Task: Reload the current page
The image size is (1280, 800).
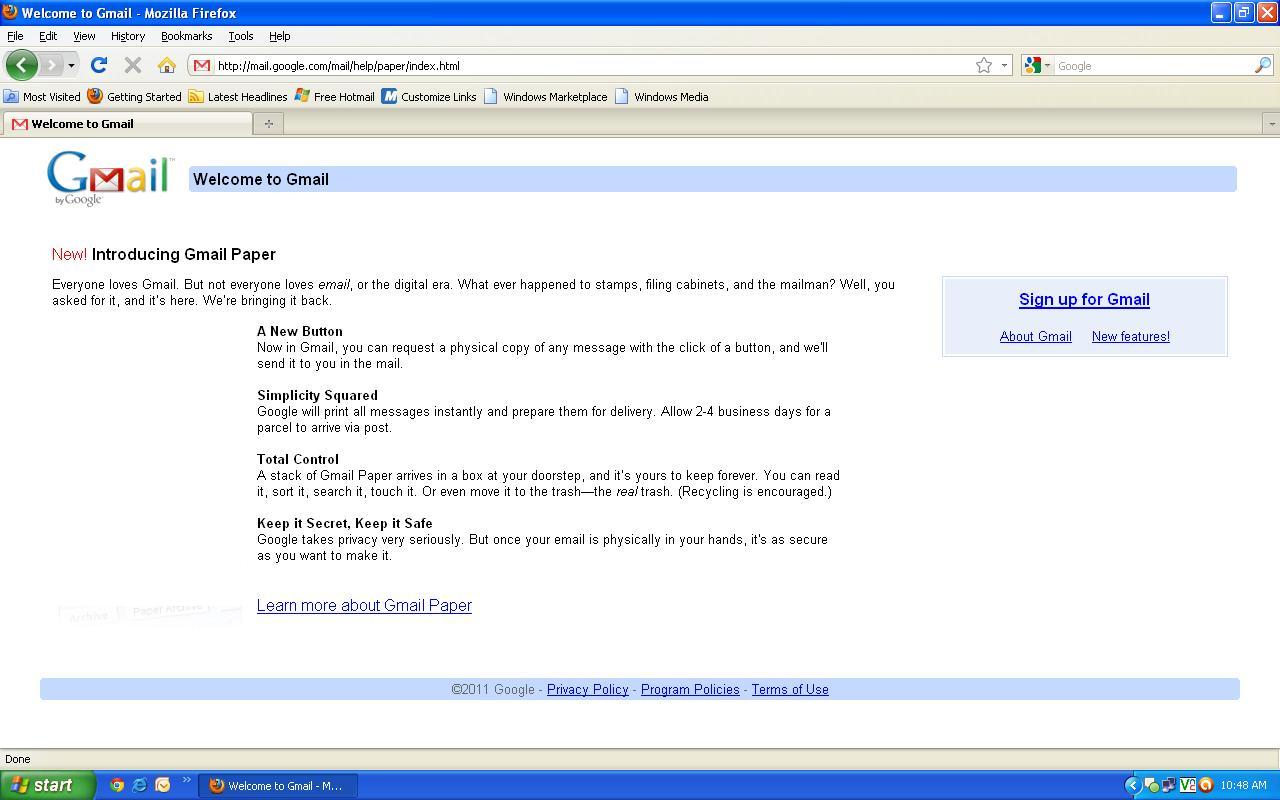Action: pos(98,65)
